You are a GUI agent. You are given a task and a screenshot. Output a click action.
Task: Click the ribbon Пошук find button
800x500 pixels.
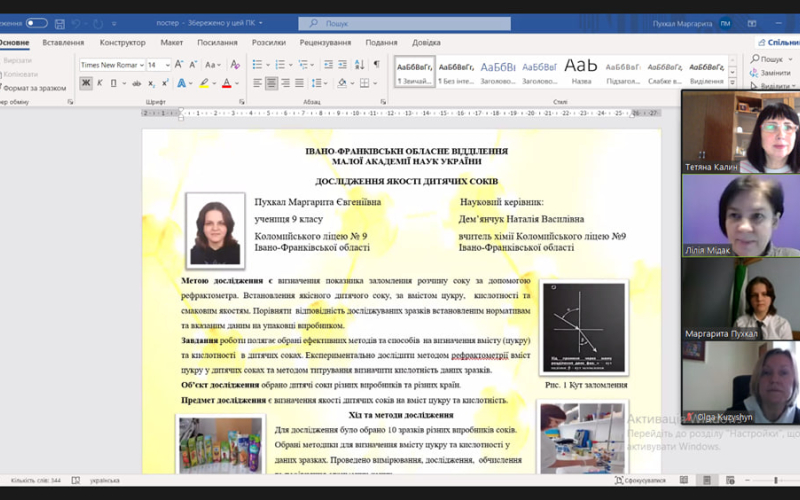coord(770,59)
